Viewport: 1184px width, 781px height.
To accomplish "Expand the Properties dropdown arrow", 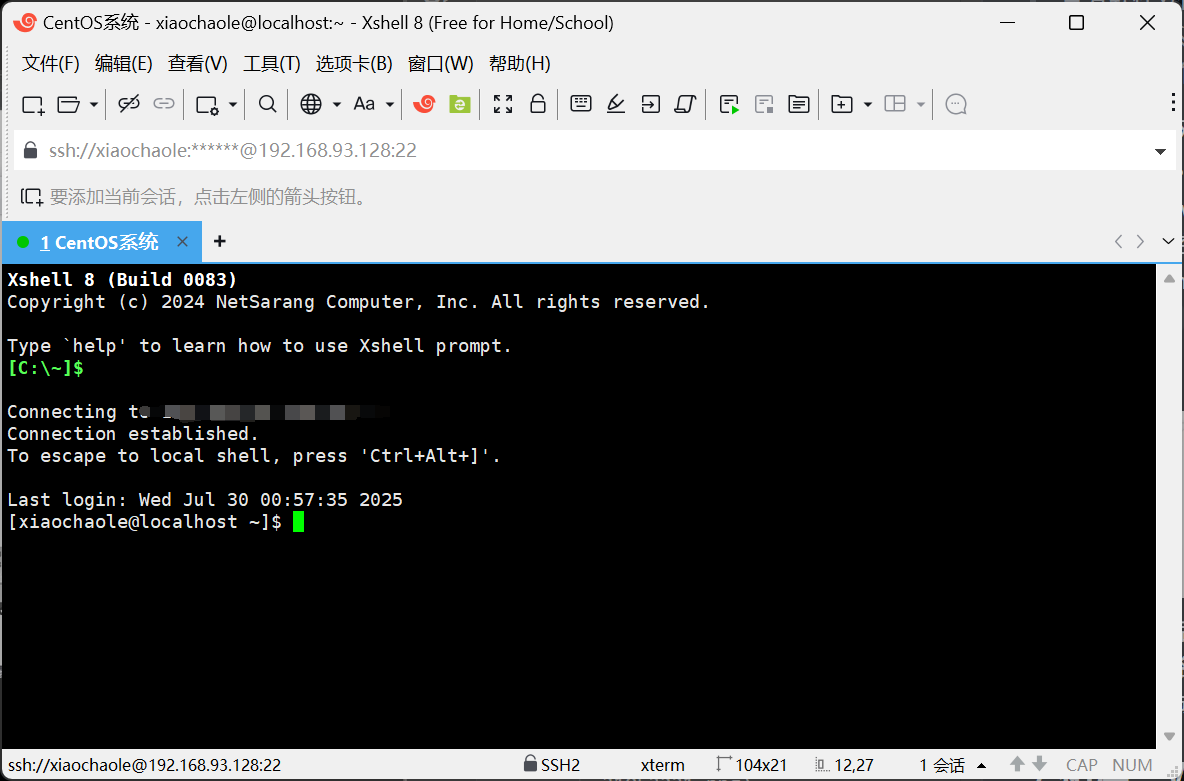I will click(233, 104).
